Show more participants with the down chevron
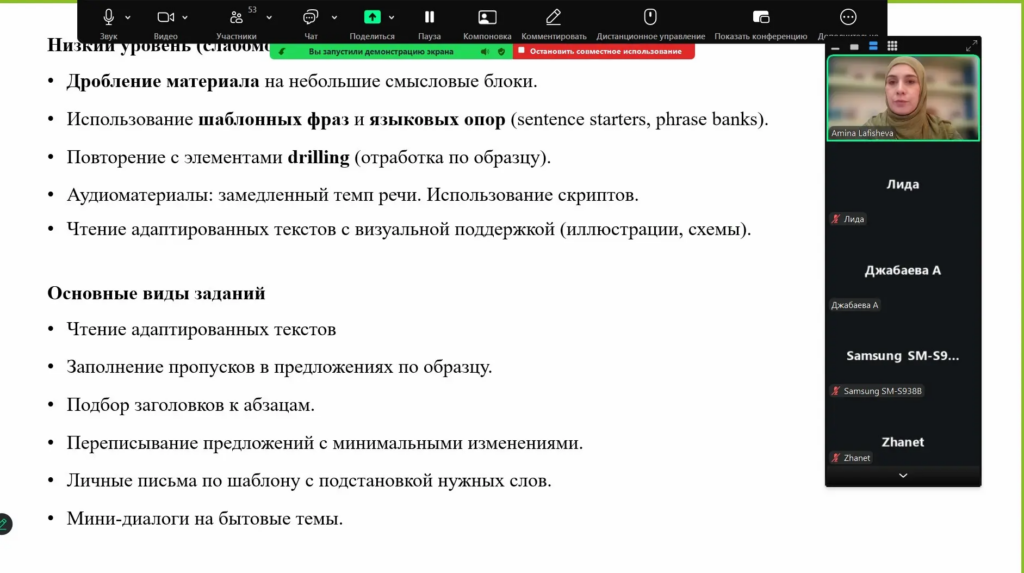 coord(903,476)
